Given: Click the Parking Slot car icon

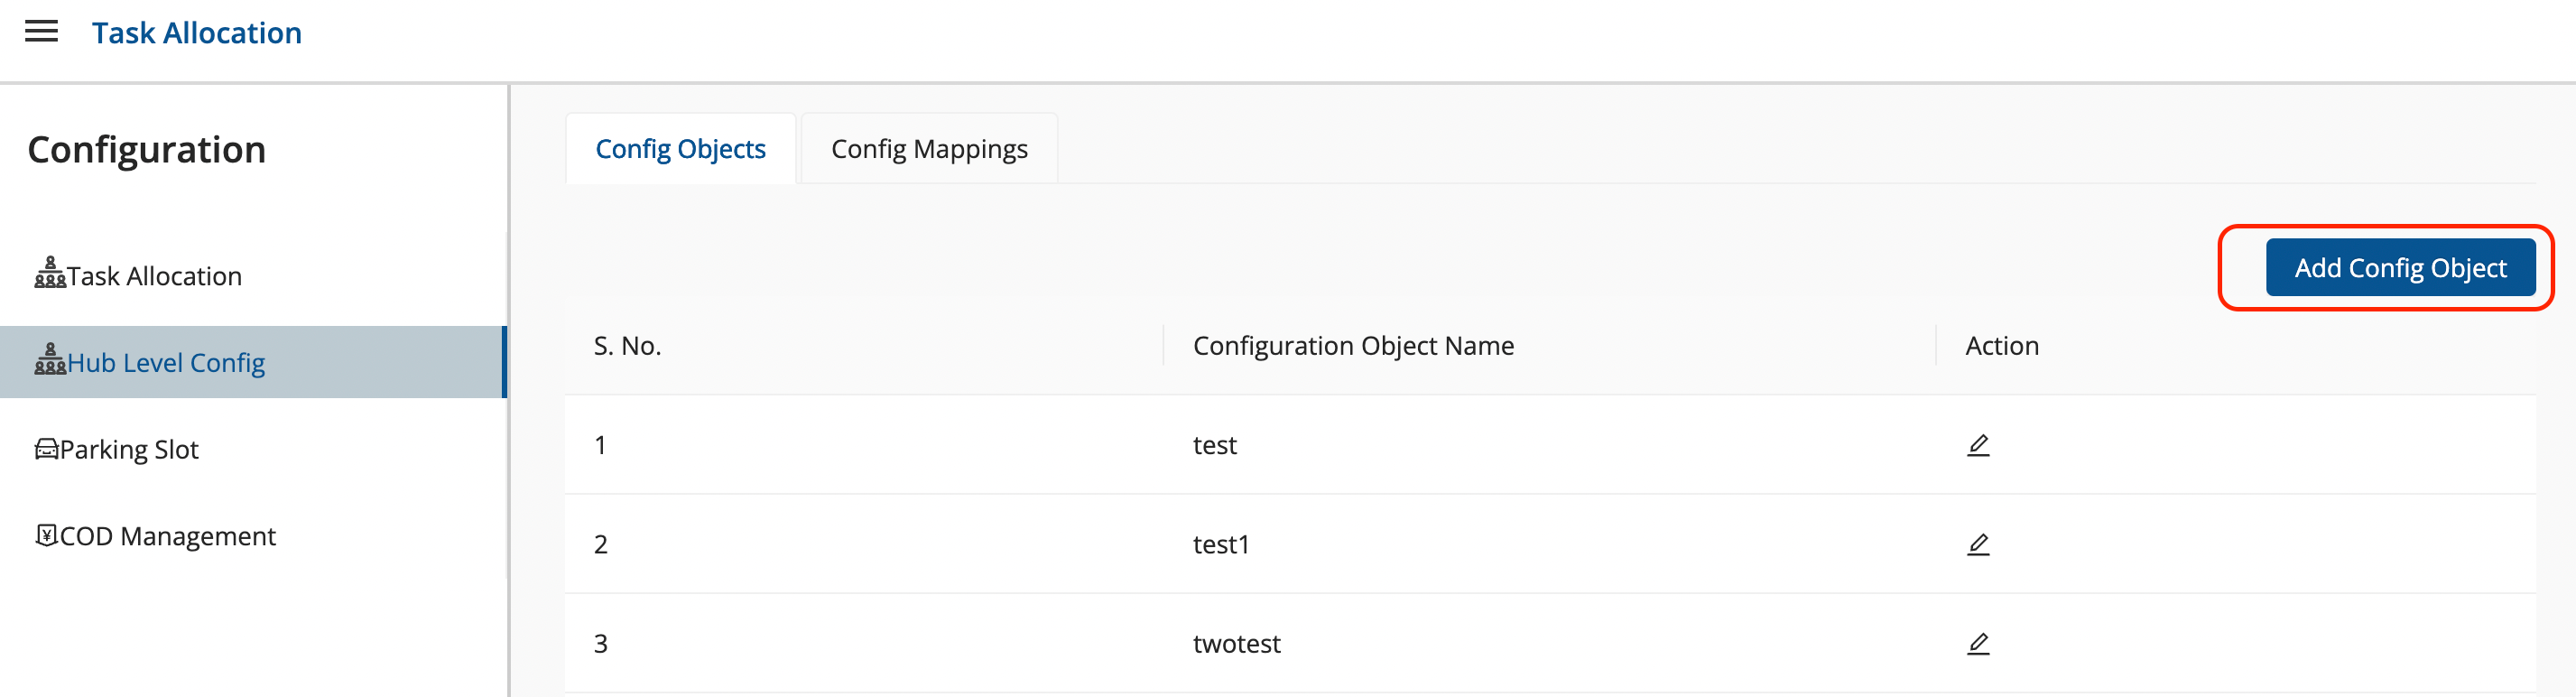Looking at the screenshot, I should tap(46, 449).
